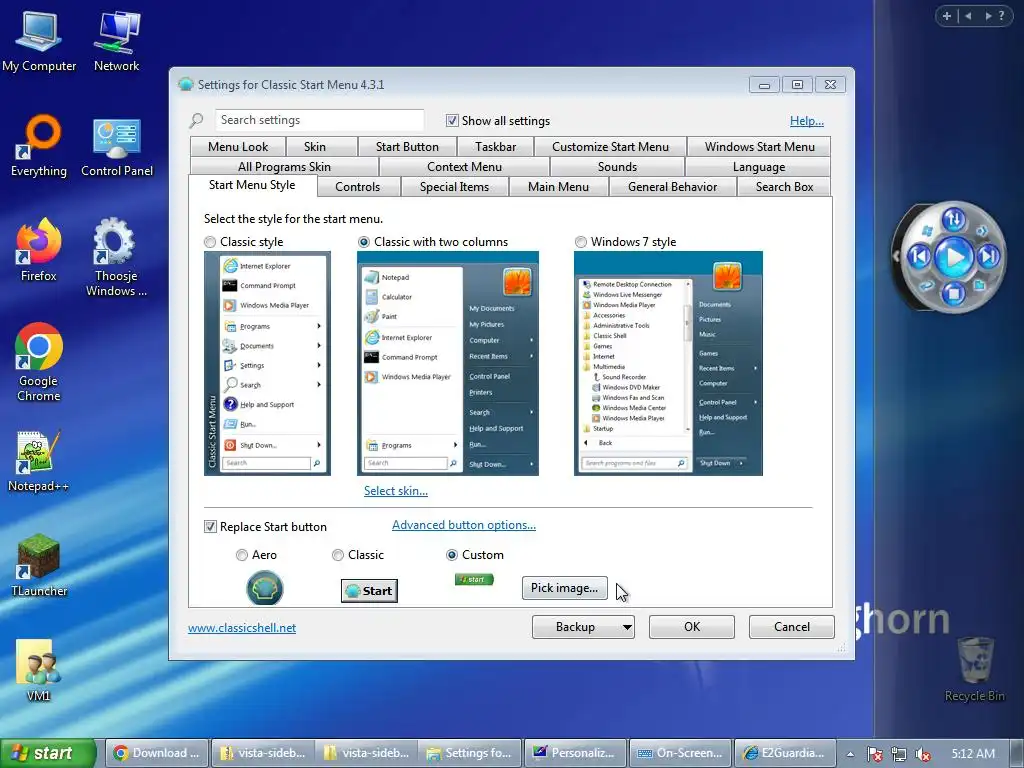Open the Language tab
Image resolution: width=1024 pixels, height=768 pixels.
point(759,167)
